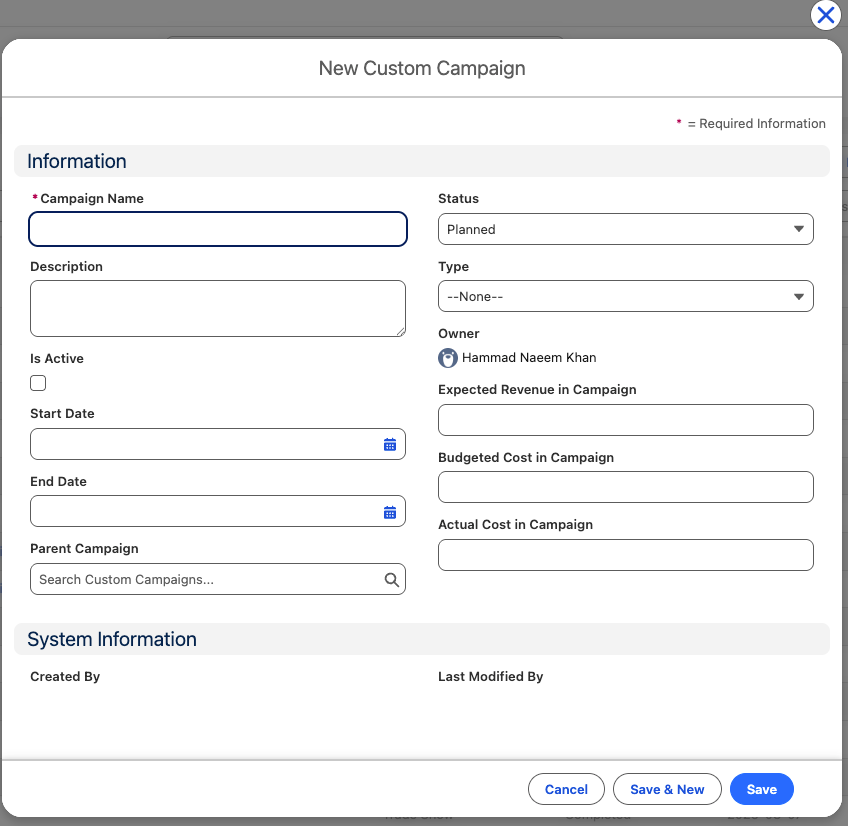Click into the Description text area
848x826 pixels.
pos(218,308)
